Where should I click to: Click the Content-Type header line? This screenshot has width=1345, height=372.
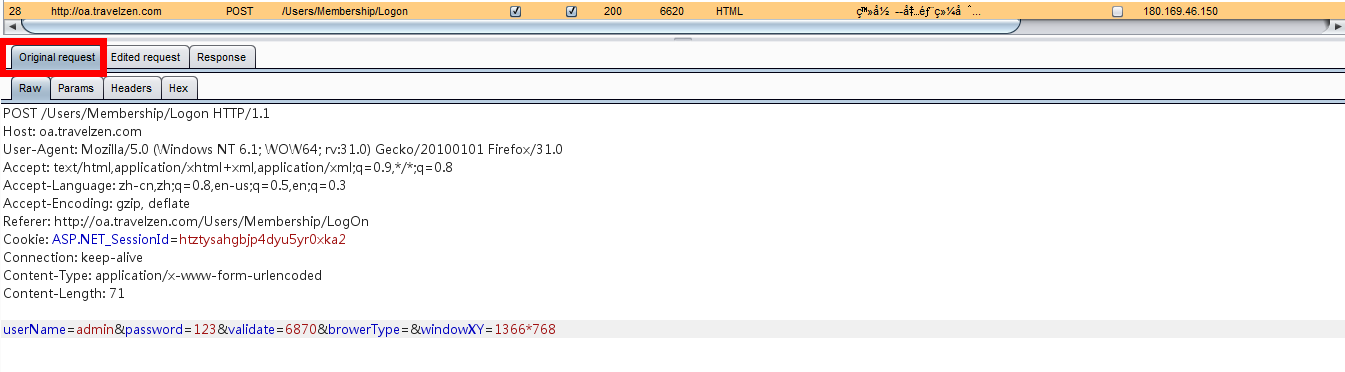(162, 275)
